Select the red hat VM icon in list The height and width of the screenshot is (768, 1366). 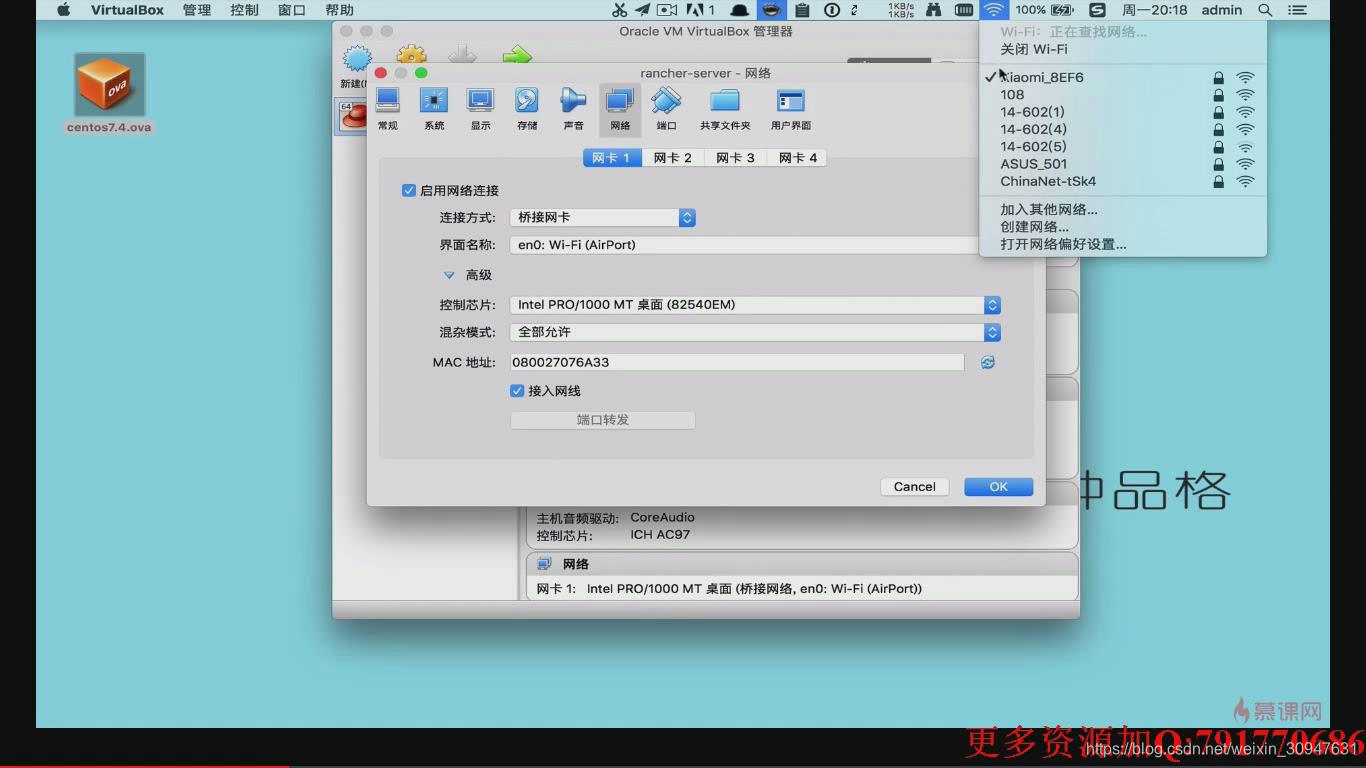point(353,117)
